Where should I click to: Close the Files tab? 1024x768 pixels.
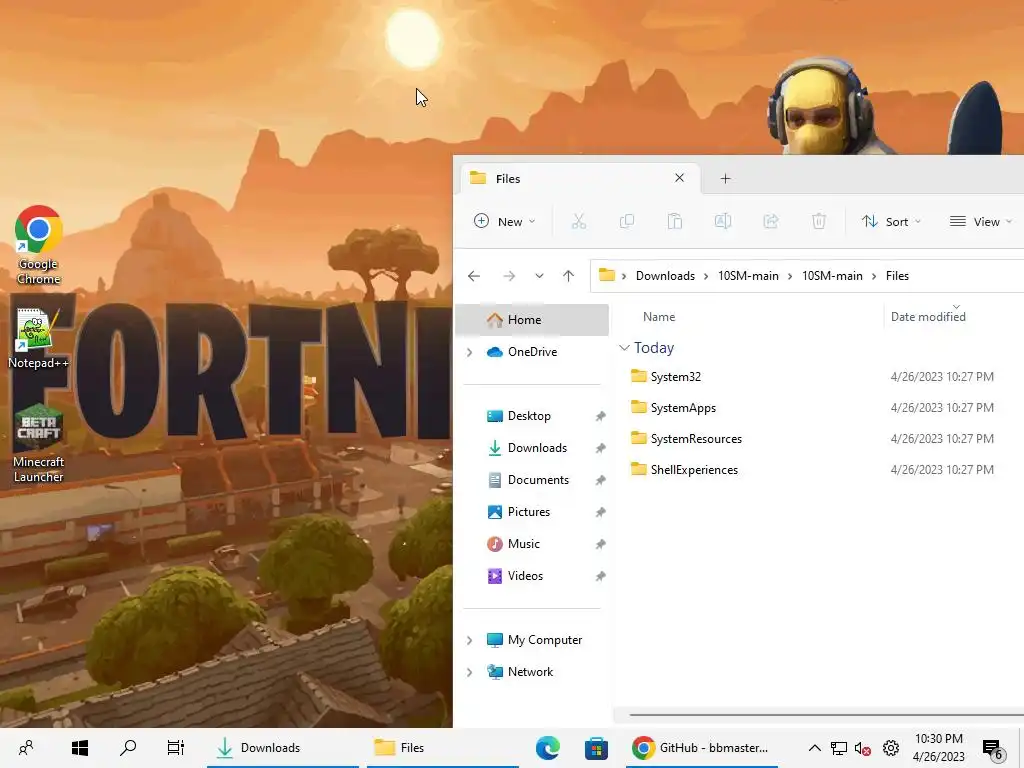[680, 178]
